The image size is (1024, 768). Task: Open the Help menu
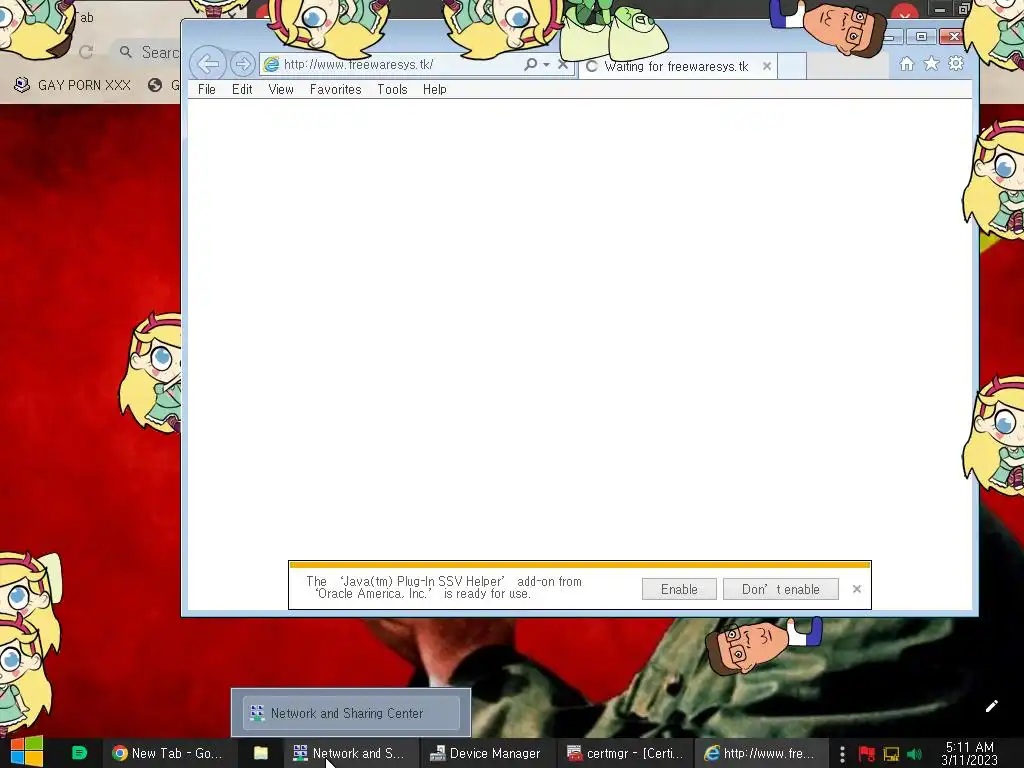[x=434, y=89]
